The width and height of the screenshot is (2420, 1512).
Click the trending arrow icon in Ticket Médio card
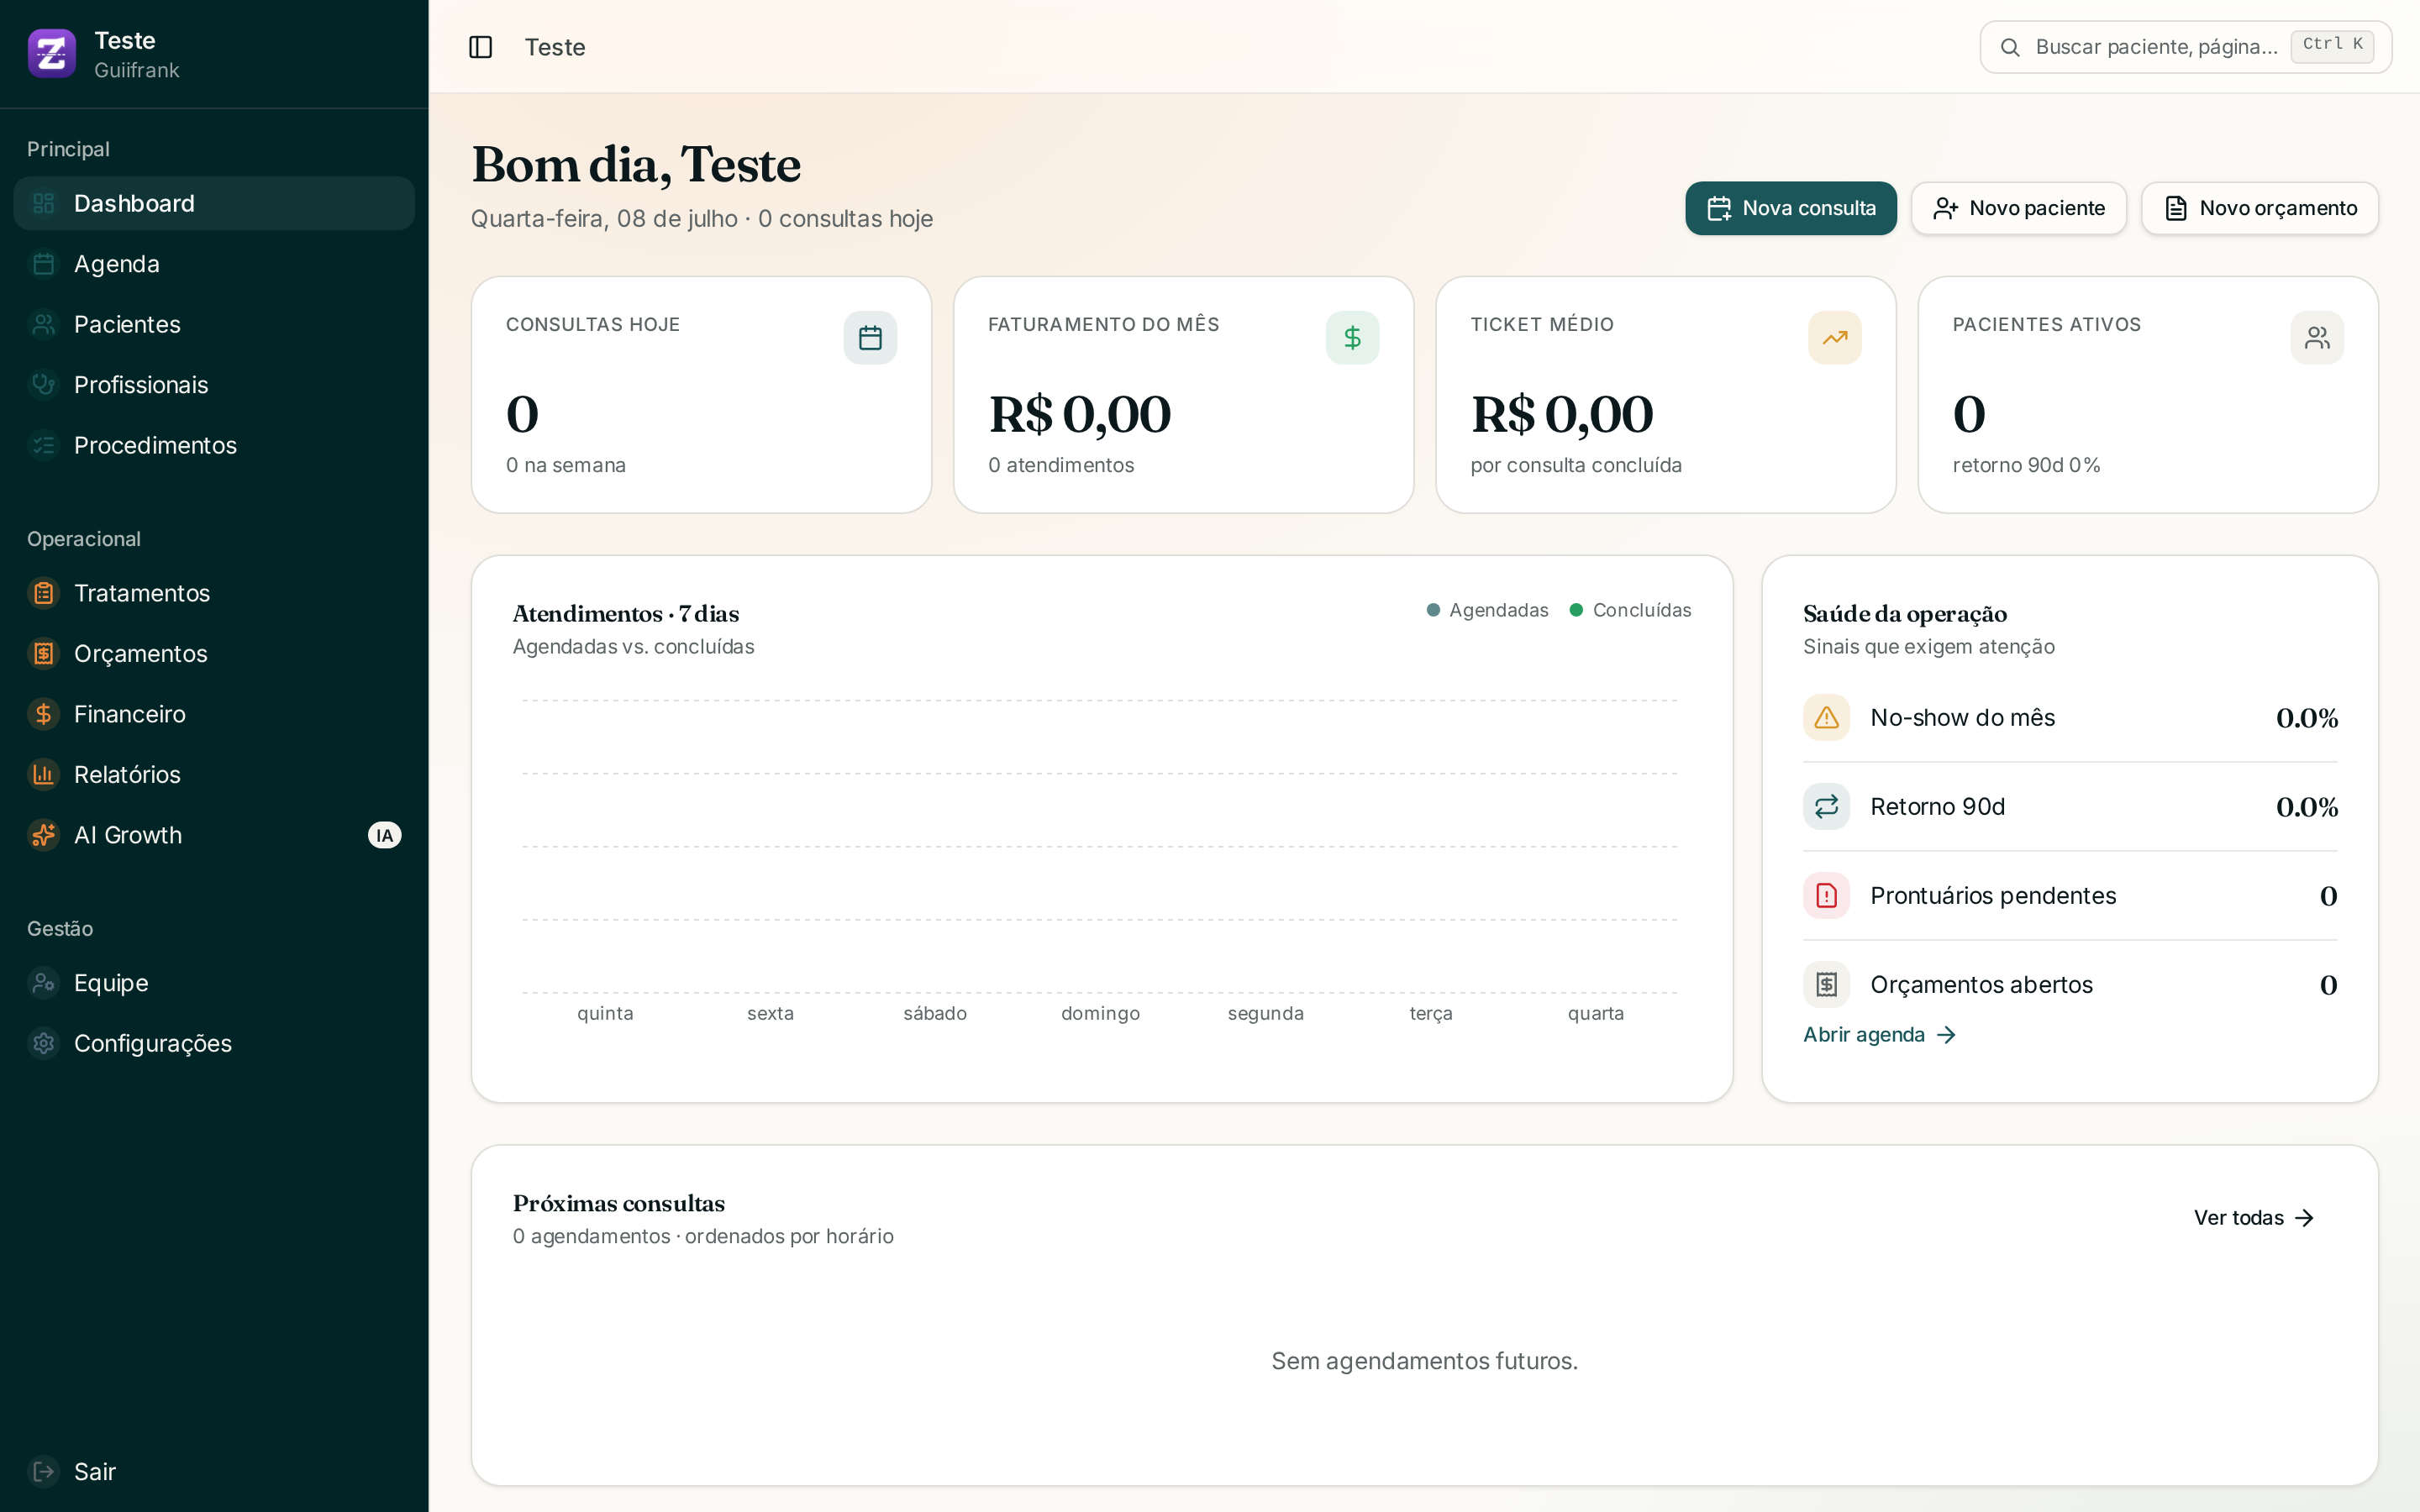point(1835,338)
